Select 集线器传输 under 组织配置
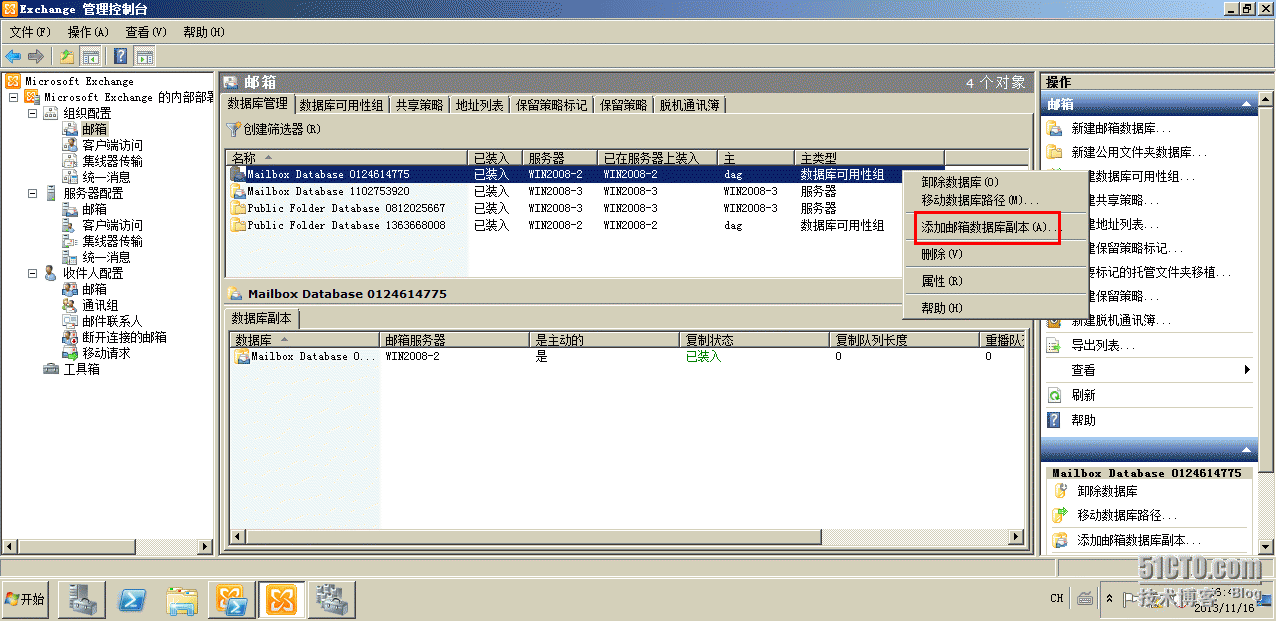The image size is (1276, 621). click(112, 161)
